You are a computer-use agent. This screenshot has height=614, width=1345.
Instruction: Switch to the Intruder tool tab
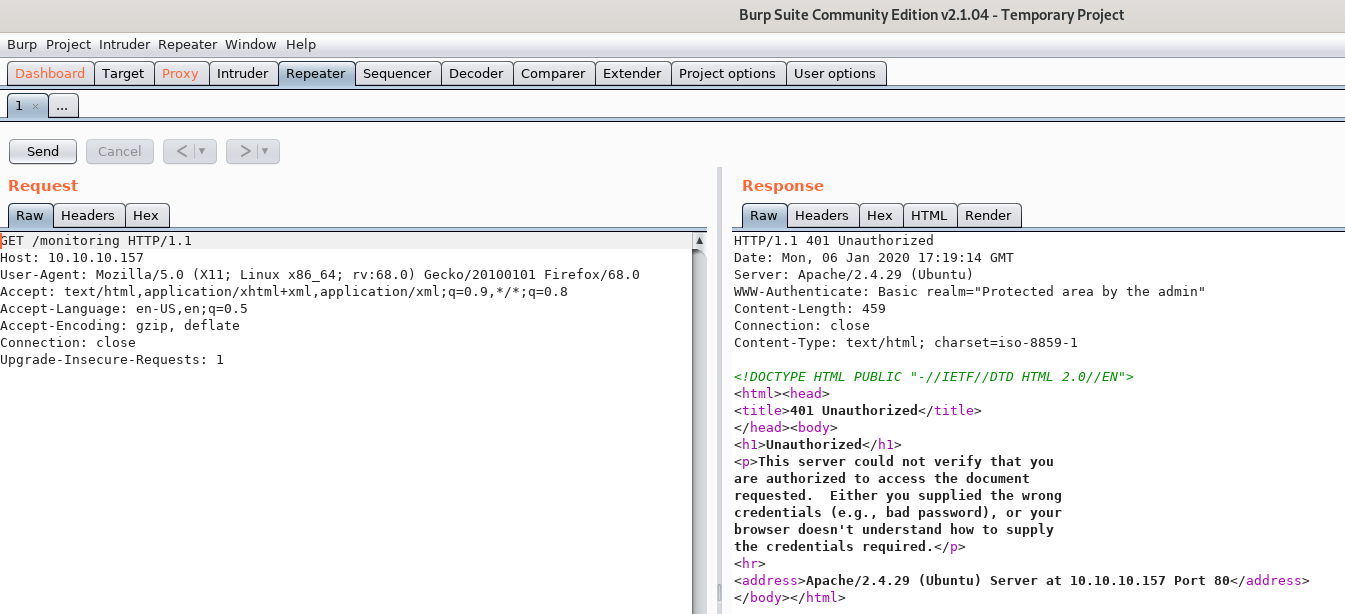[243, 73]
